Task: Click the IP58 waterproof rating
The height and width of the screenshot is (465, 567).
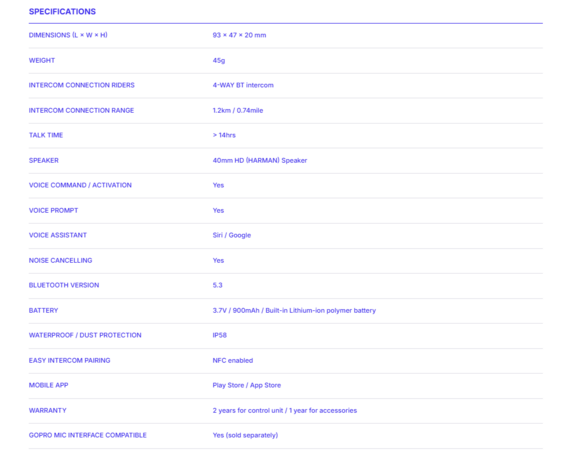Action: pyautogui.click(x=219, y=335)
